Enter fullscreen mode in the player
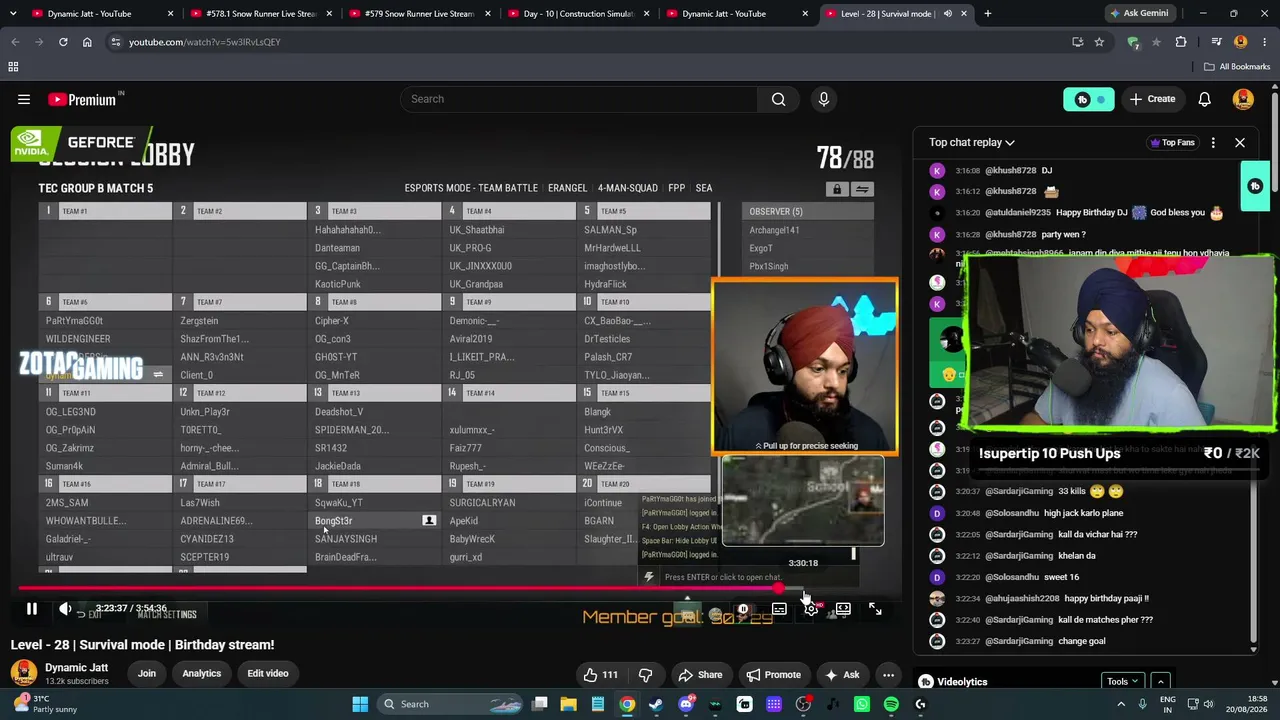 875,608
